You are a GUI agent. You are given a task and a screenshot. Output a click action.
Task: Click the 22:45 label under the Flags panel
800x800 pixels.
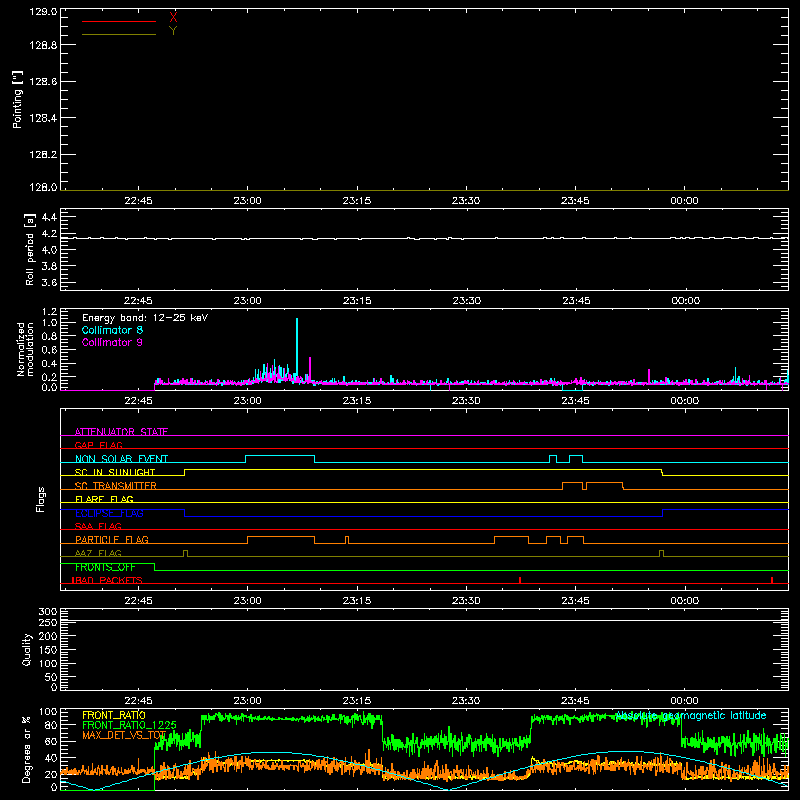point(138,601)
